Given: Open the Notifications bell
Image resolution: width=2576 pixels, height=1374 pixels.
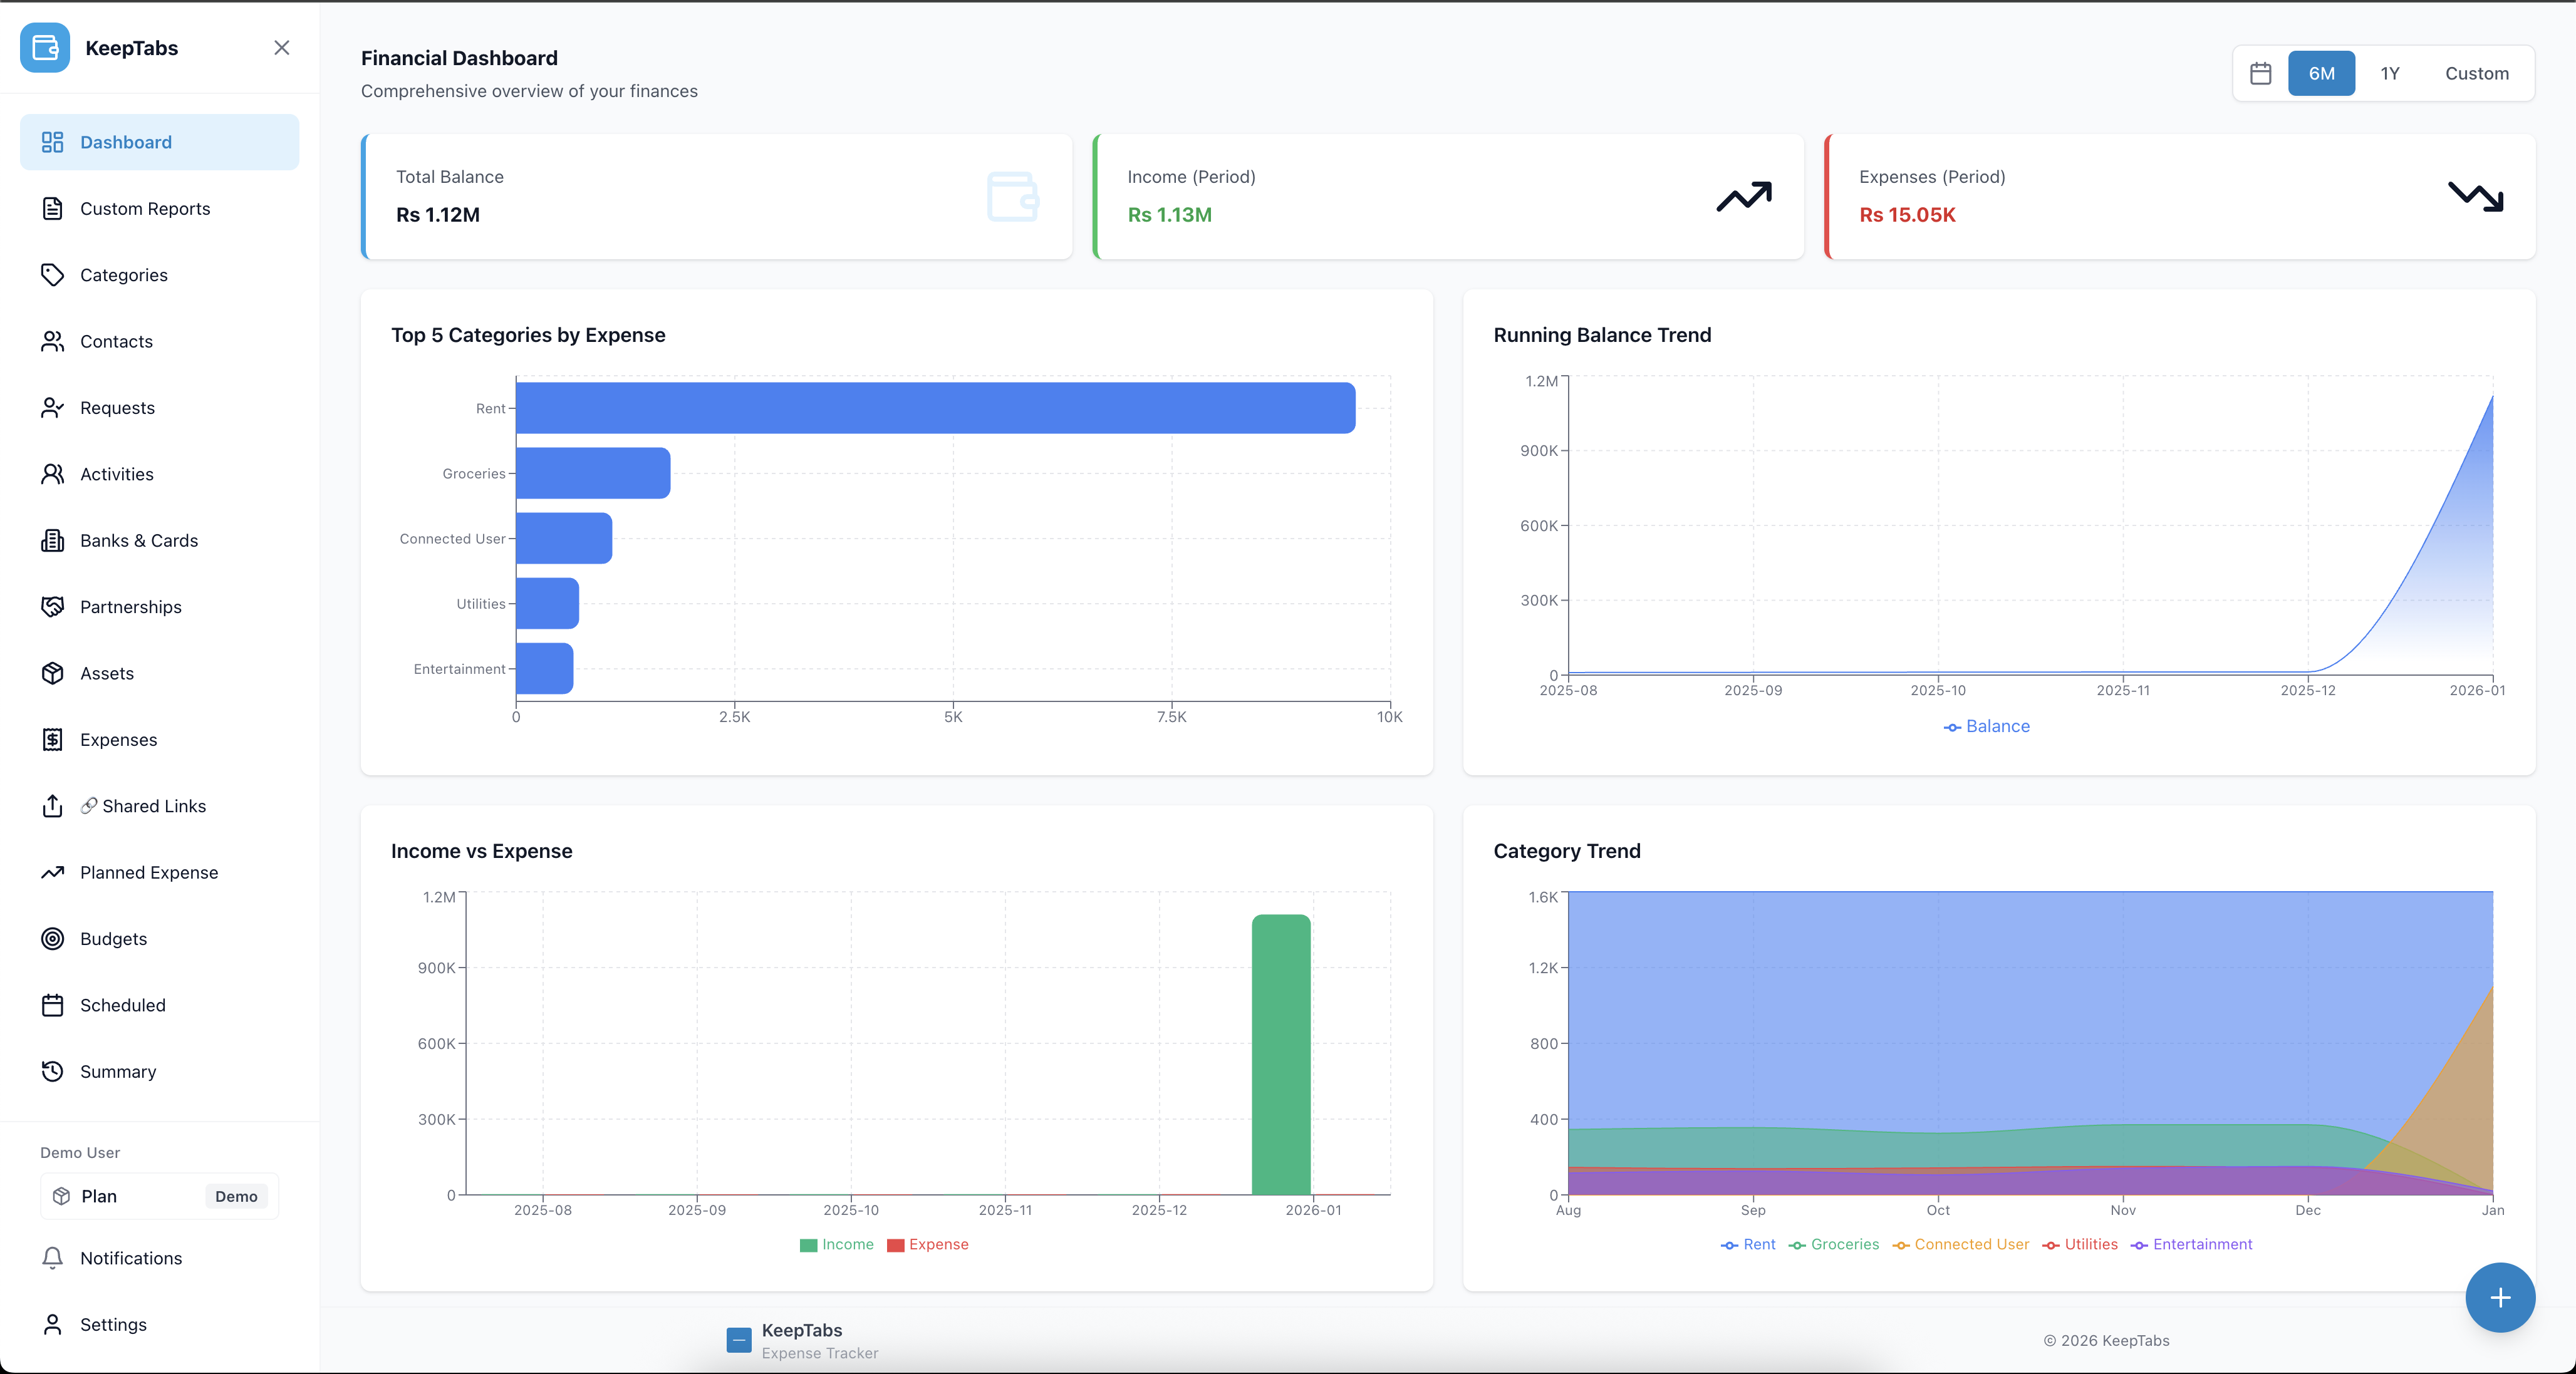Looking at the screenshot, I should (x=53, y=1258).
